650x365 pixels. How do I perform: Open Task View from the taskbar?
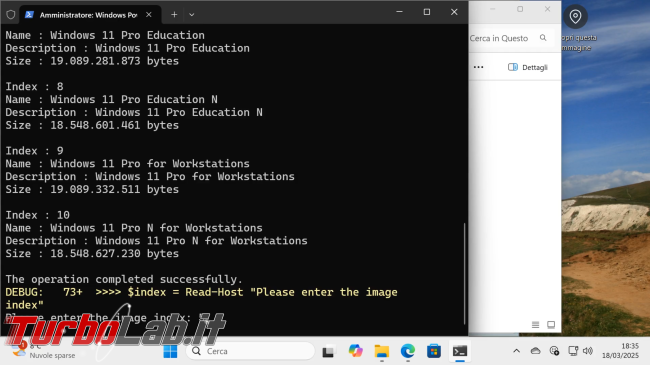click(328, 351)
